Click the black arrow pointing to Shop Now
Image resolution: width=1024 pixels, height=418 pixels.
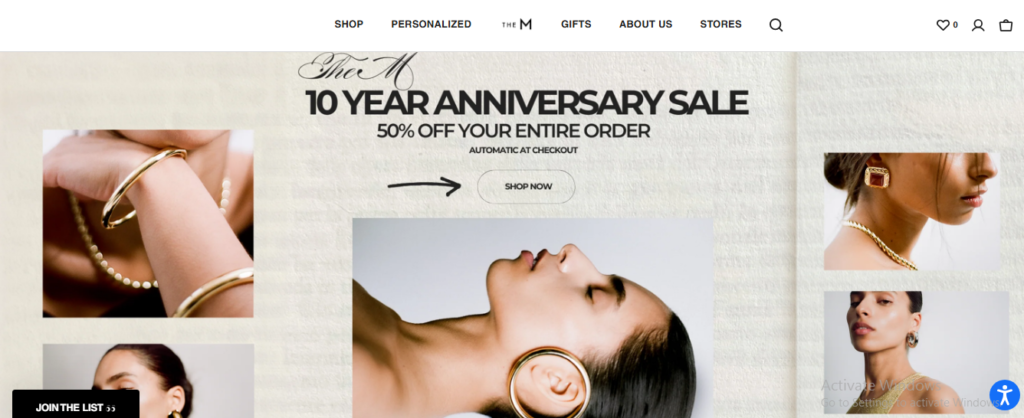pyautogui.click(x=424, y=186)
